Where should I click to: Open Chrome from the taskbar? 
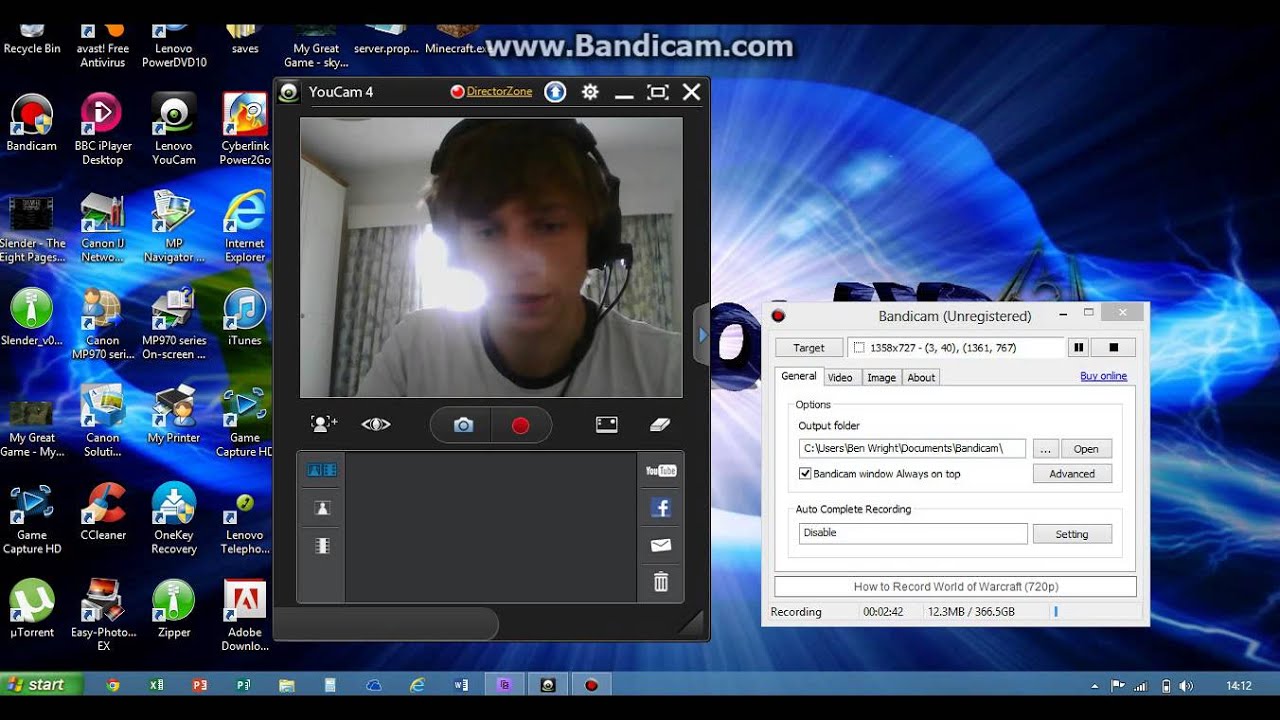tap(113, 685)
